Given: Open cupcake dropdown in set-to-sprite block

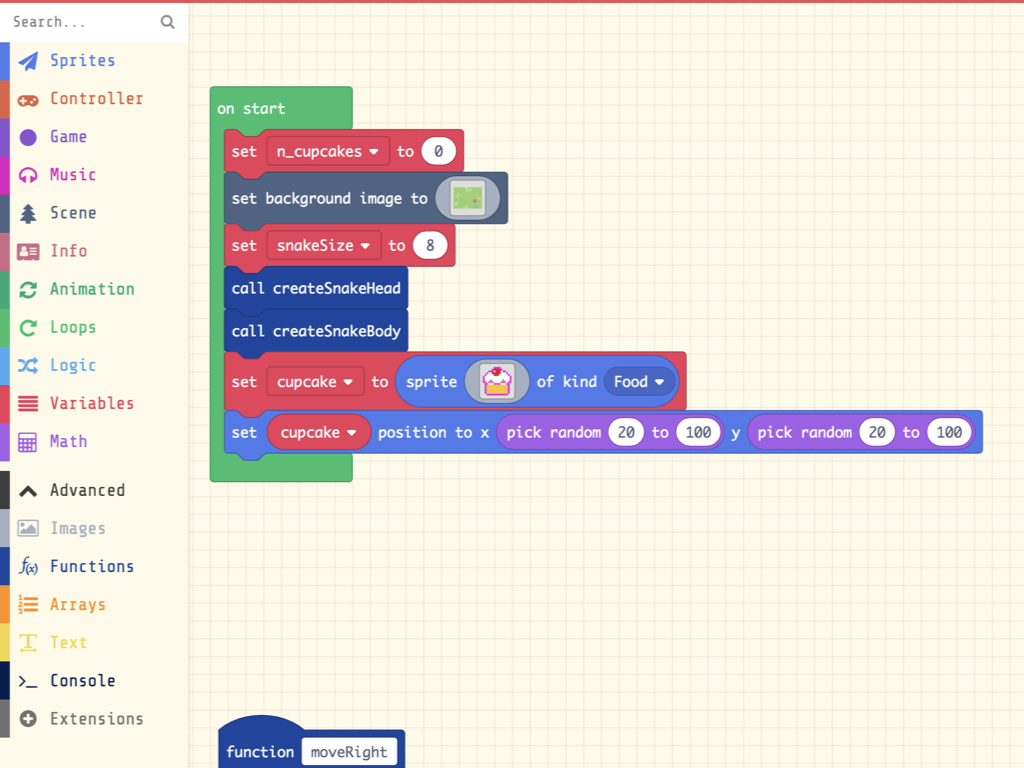Looking at the screenshot, I should pyautogui.click(x=315, y=382).
